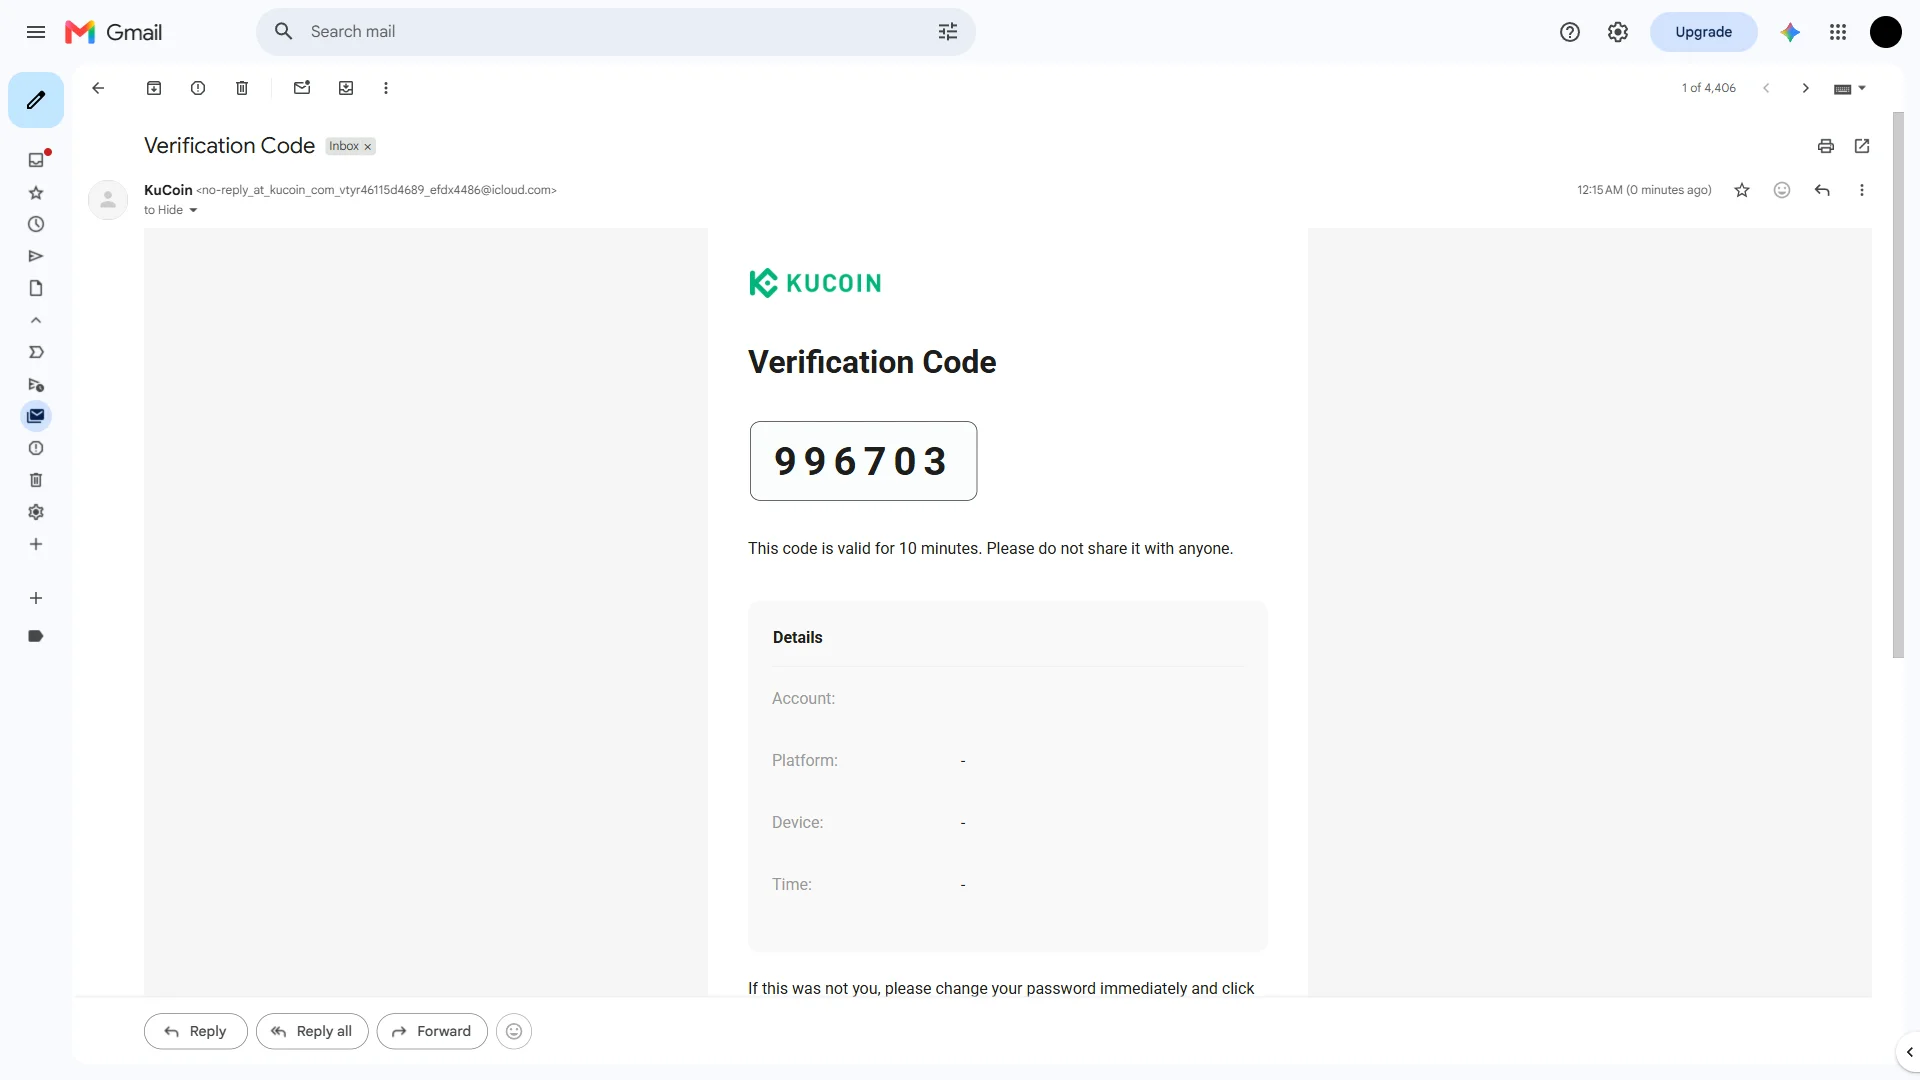Open Support help icon
Screen dimensions: 1920x1080
1570,32
